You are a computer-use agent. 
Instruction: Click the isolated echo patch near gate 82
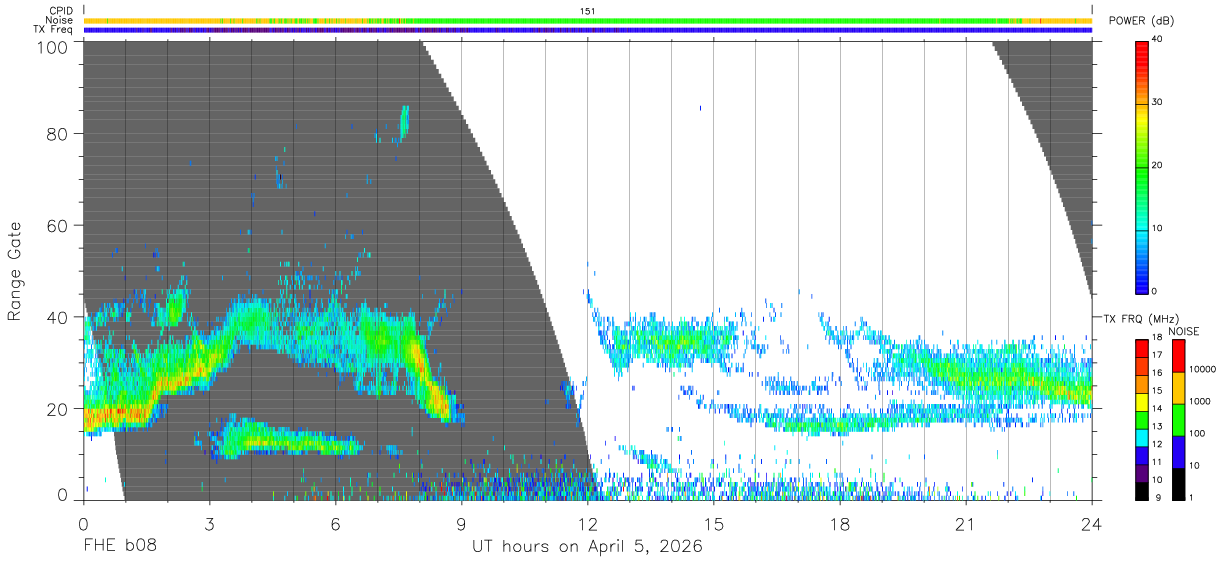click(404, 122)
